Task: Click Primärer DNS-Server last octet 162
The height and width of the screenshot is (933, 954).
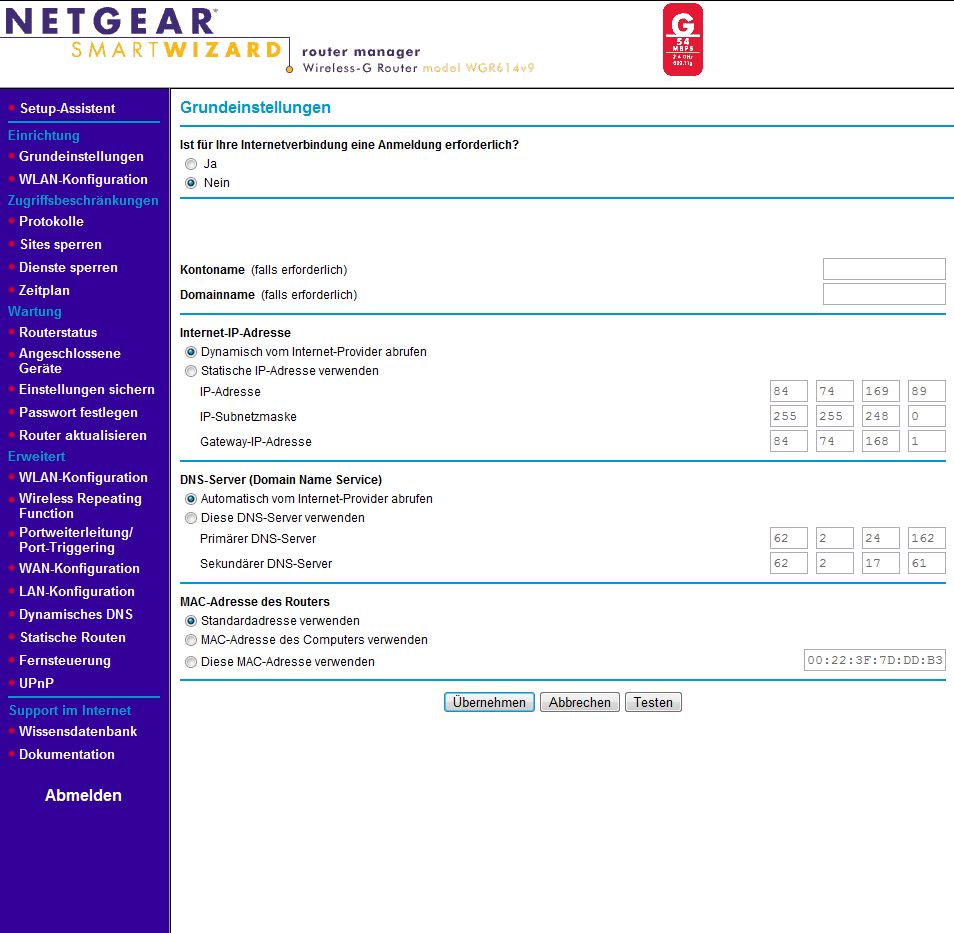Action: 927,538
